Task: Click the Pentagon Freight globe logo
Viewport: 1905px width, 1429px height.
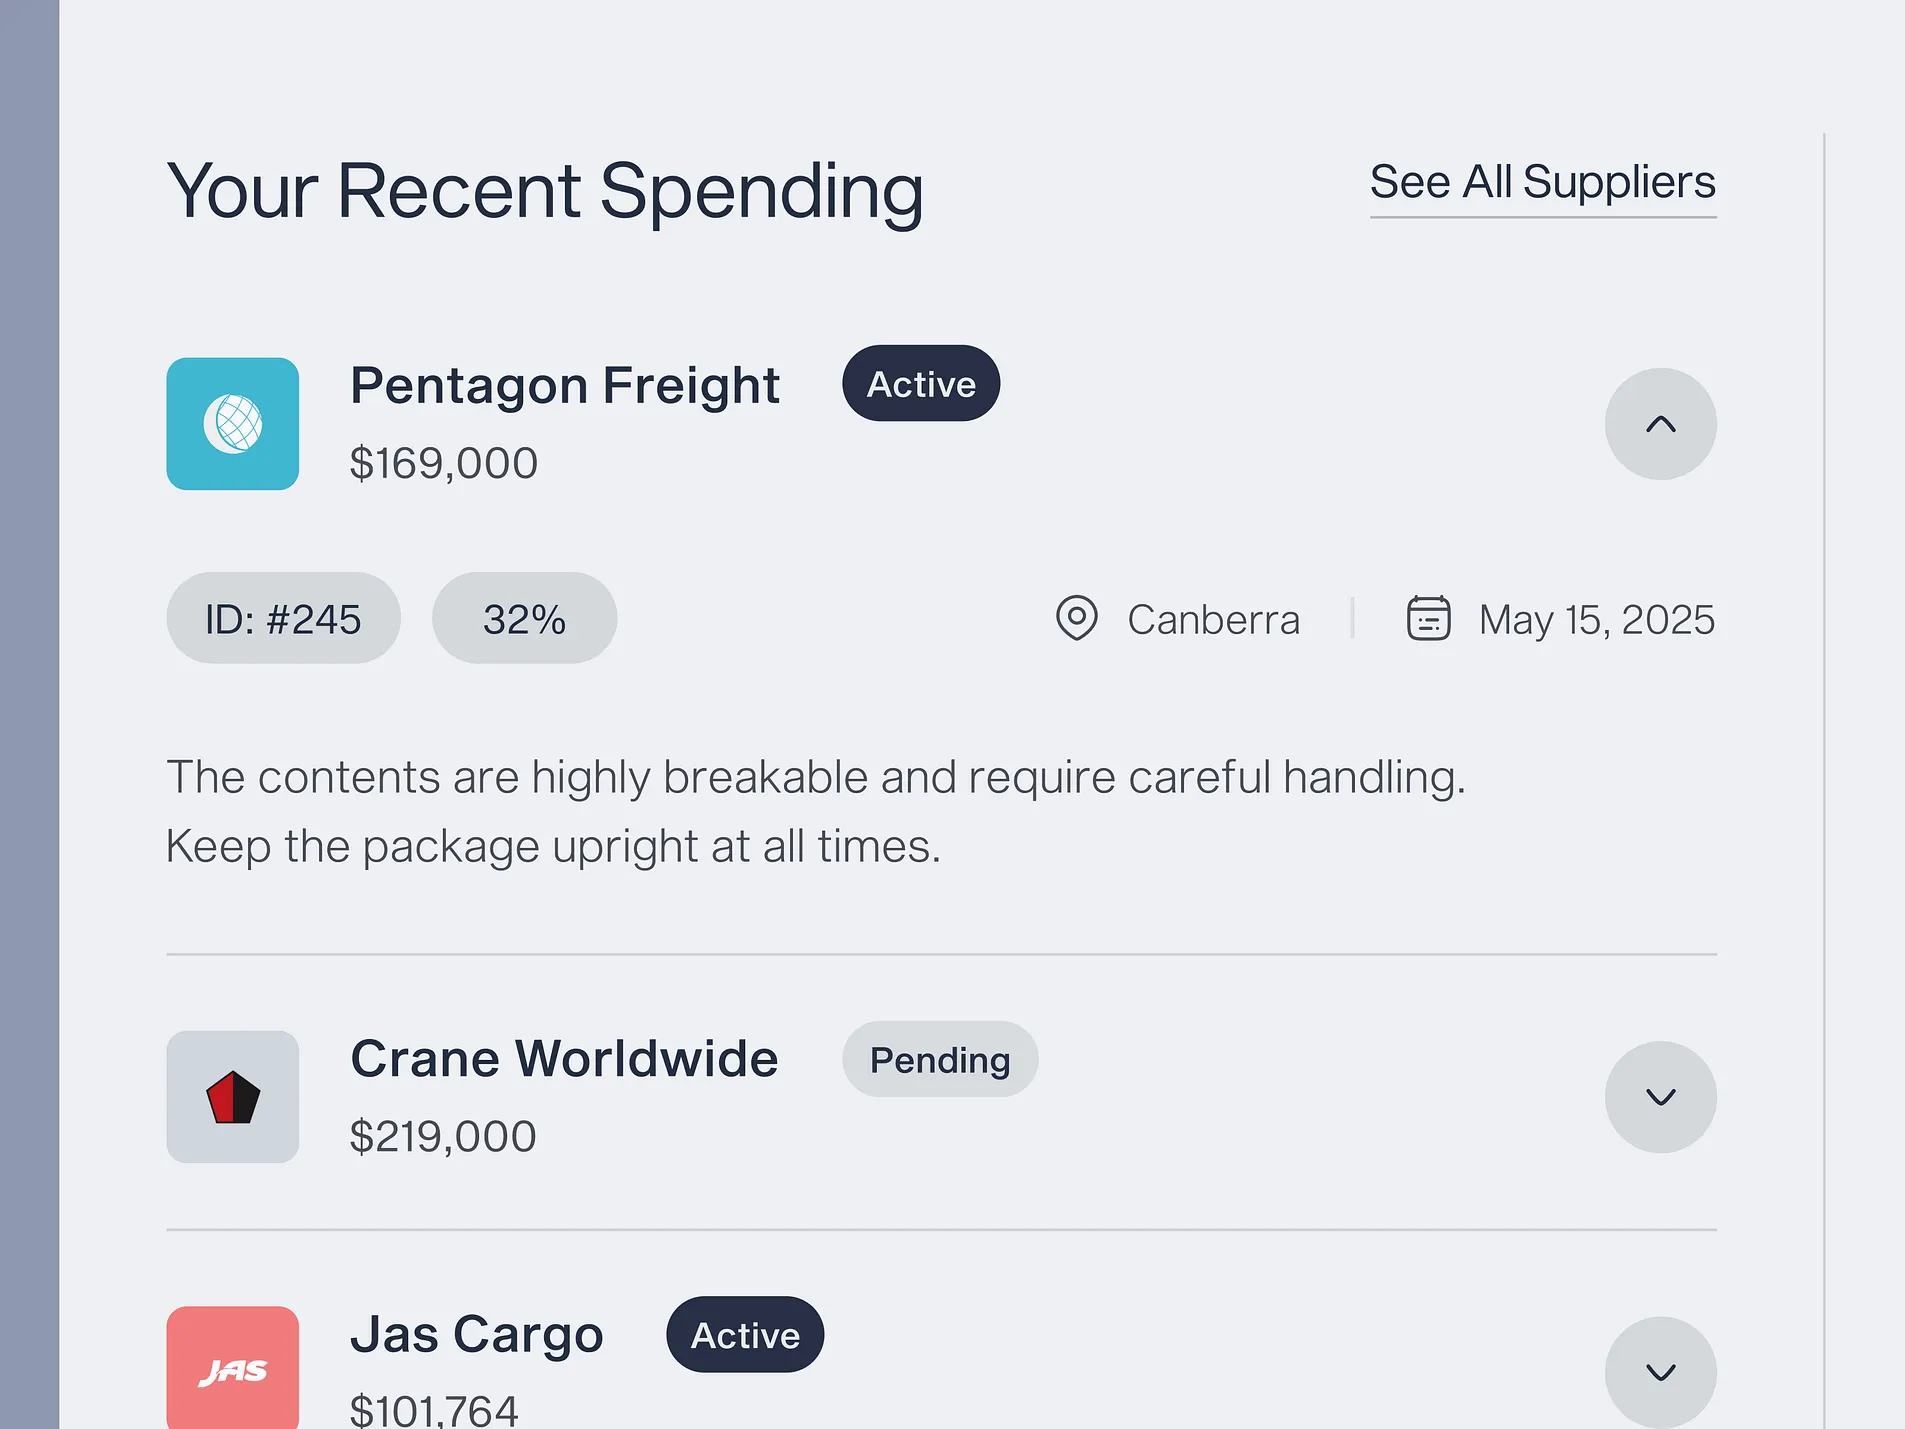Action: (x=233, y=424)
